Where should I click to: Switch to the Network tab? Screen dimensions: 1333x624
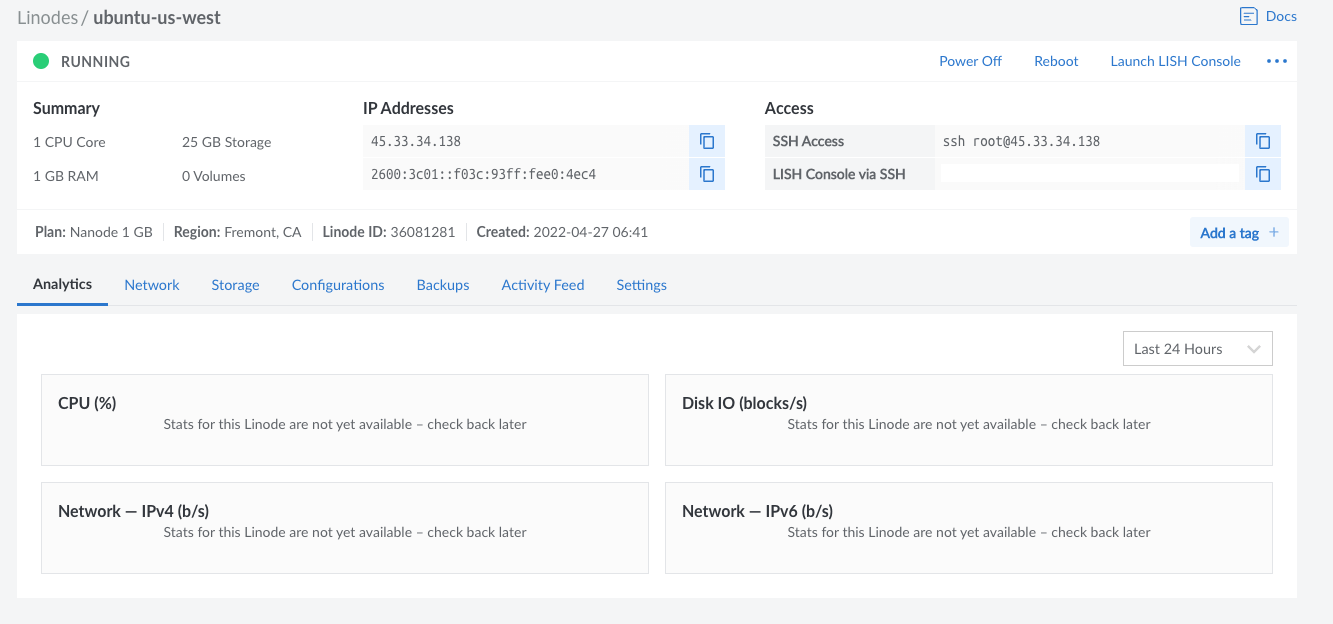[x=152, y=285]
